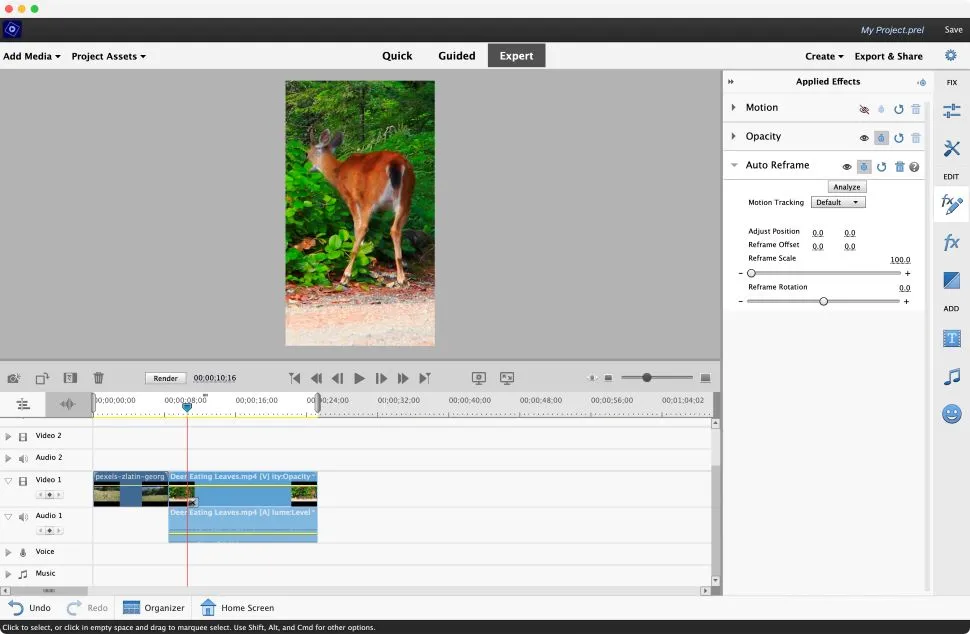970x634 pixels.
Task: Open the Add Media menu
Action: click(28, 56)
